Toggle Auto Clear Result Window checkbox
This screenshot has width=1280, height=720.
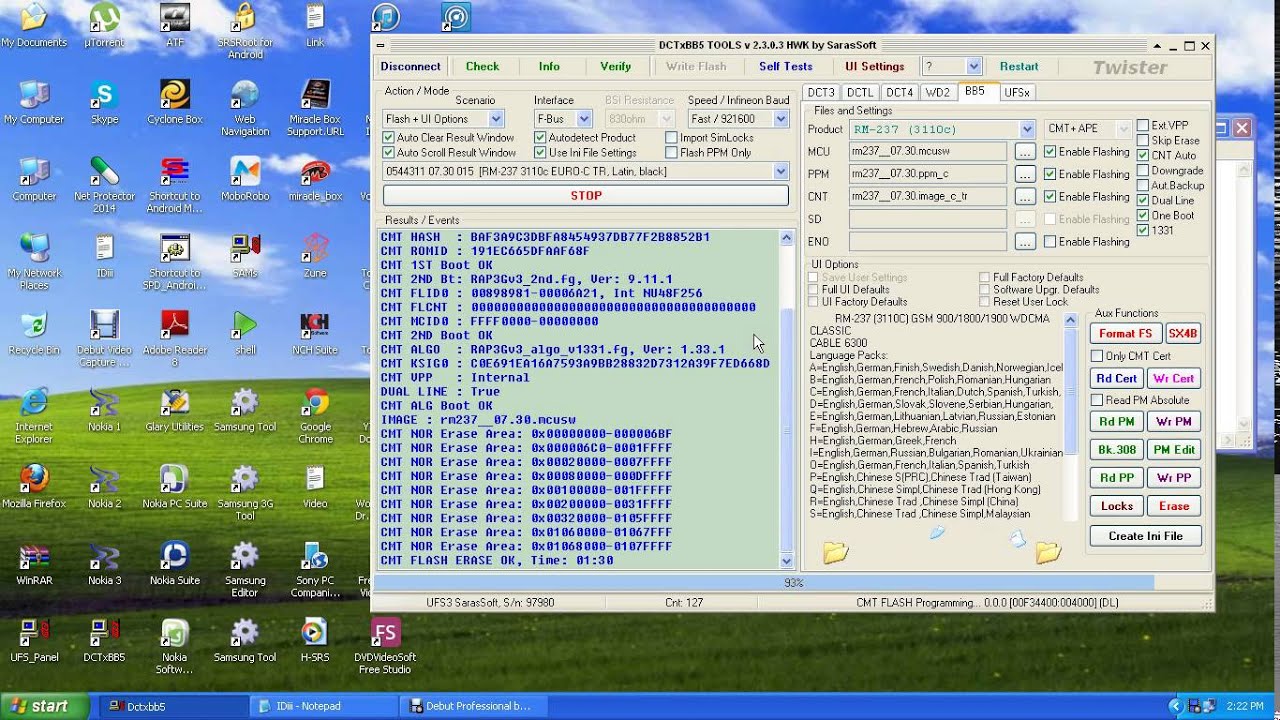(x=389, y=138)
